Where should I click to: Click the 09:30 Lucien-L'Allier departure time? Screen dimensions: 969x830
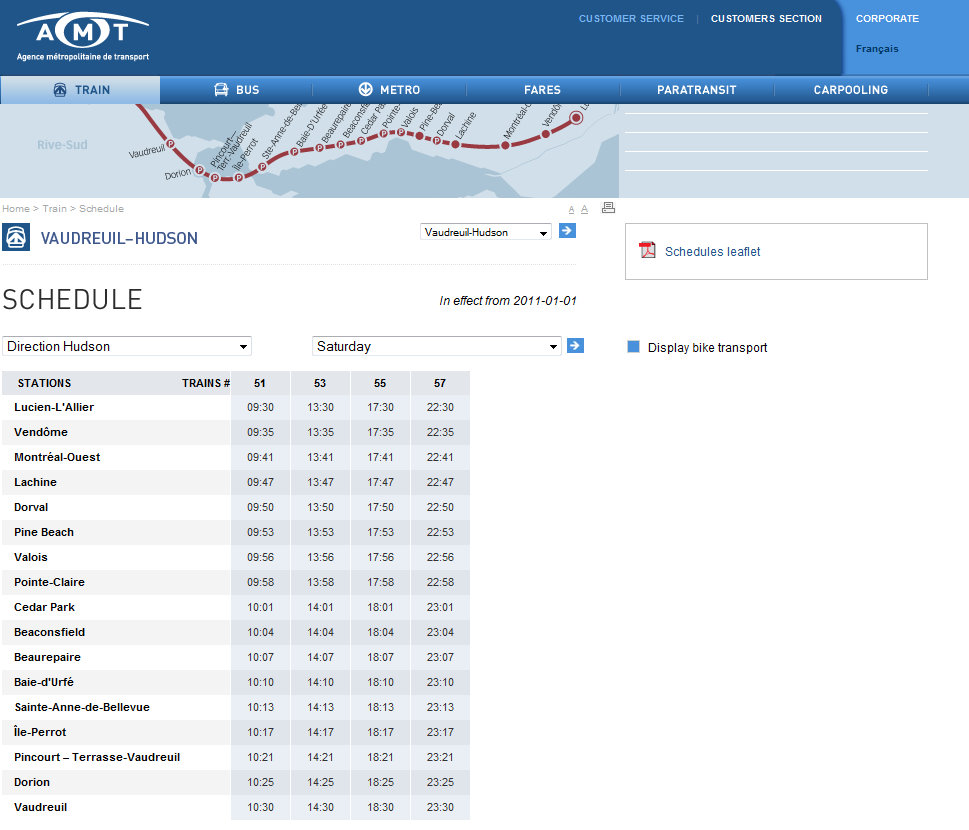260,408
